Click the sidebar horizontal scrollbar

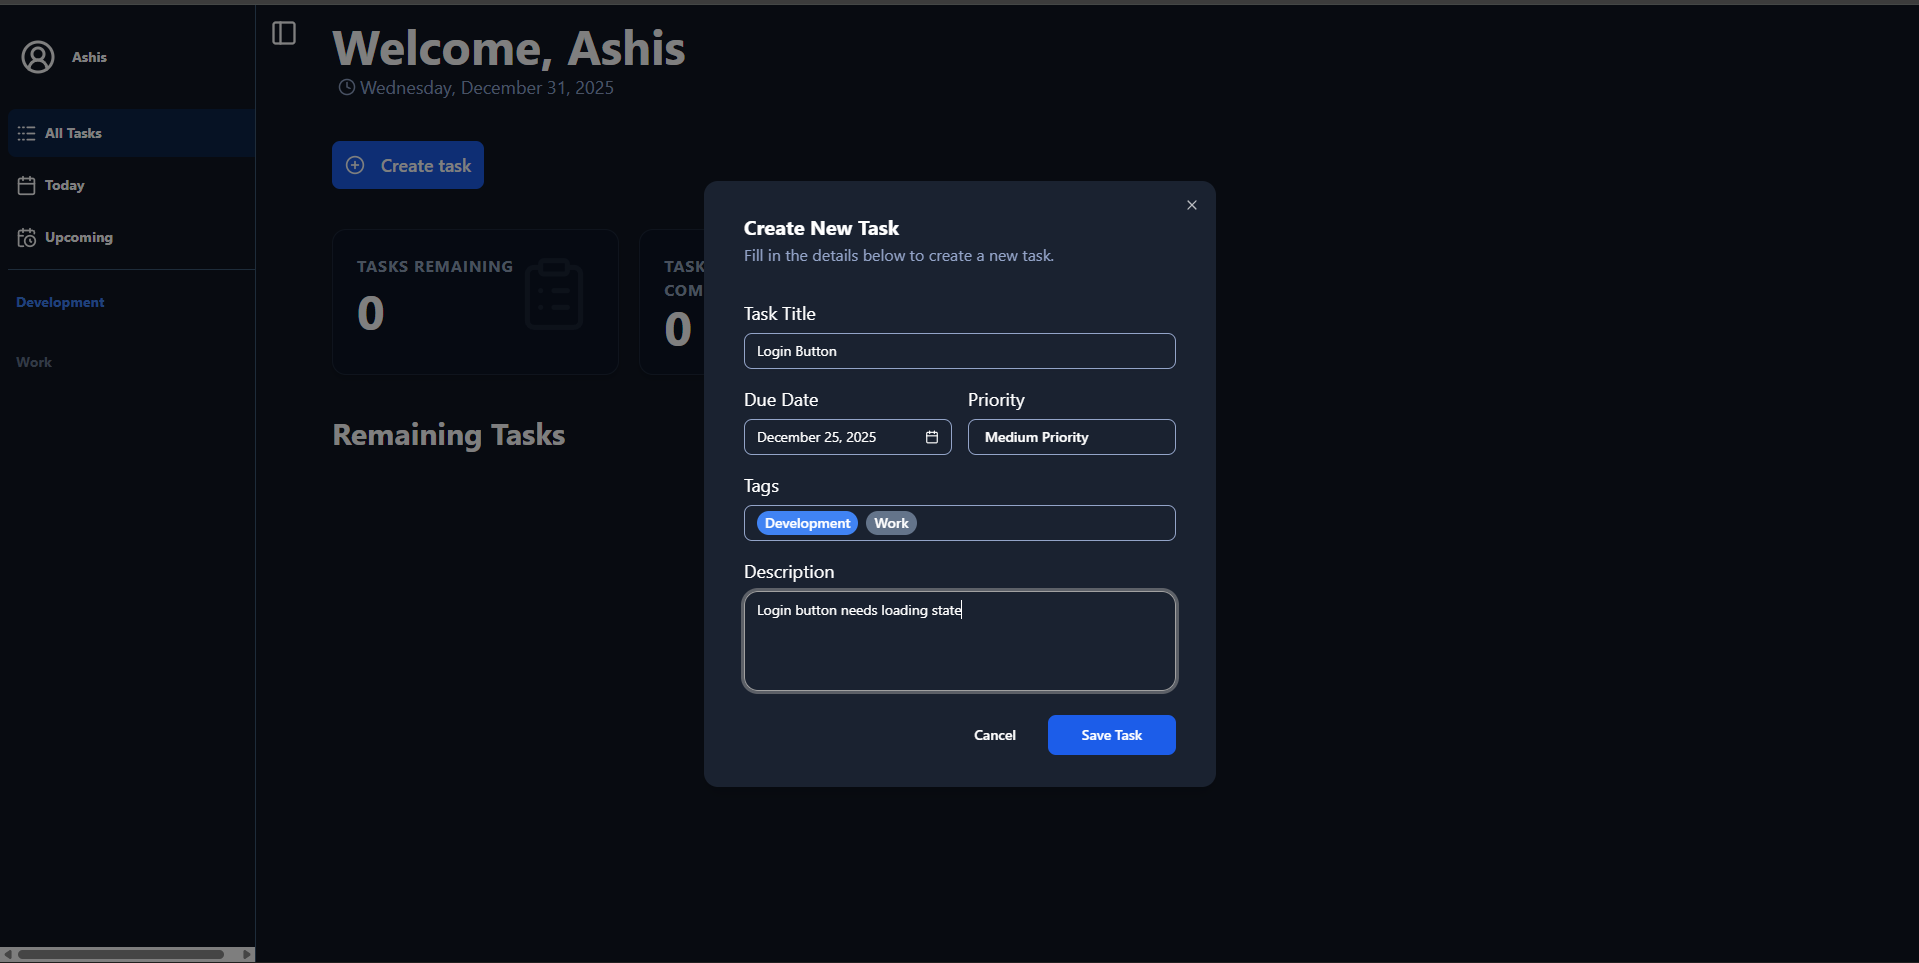pyautogui.click(x=120, y=954)
